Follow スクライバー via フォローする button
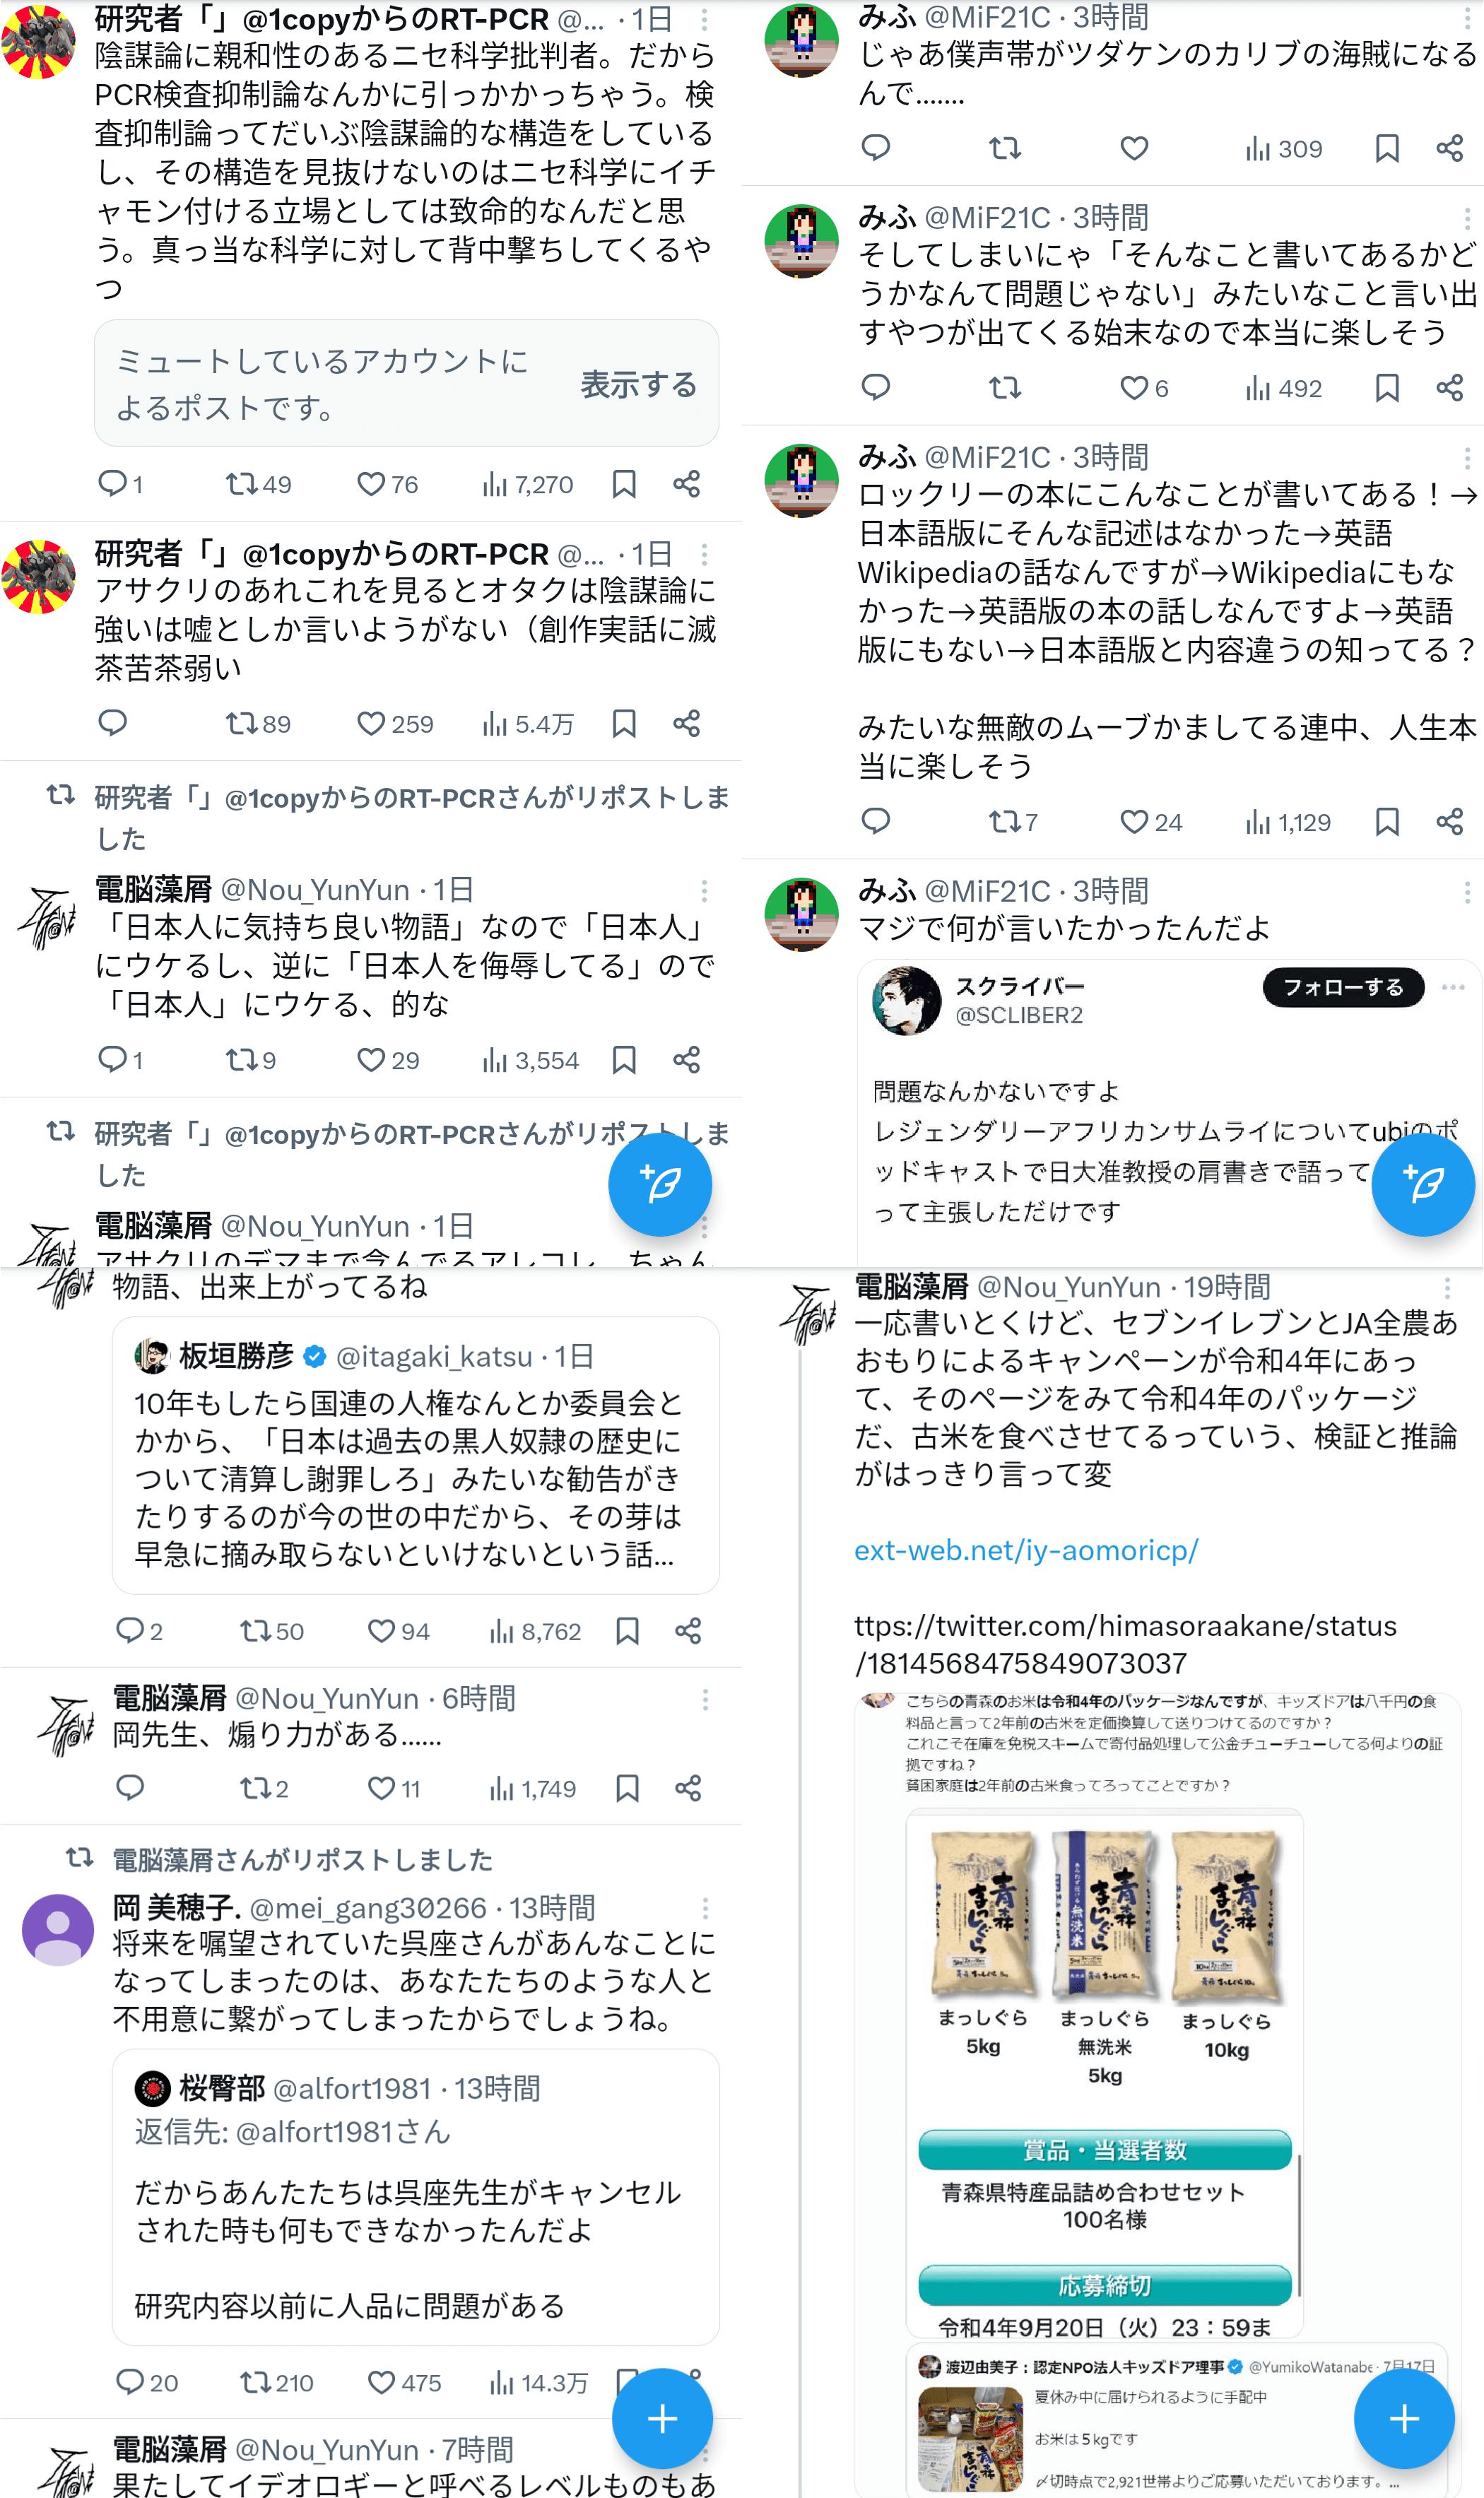Image resolution: width=1484 pixels, height=2498 pixels. (x=1343, y=987)
